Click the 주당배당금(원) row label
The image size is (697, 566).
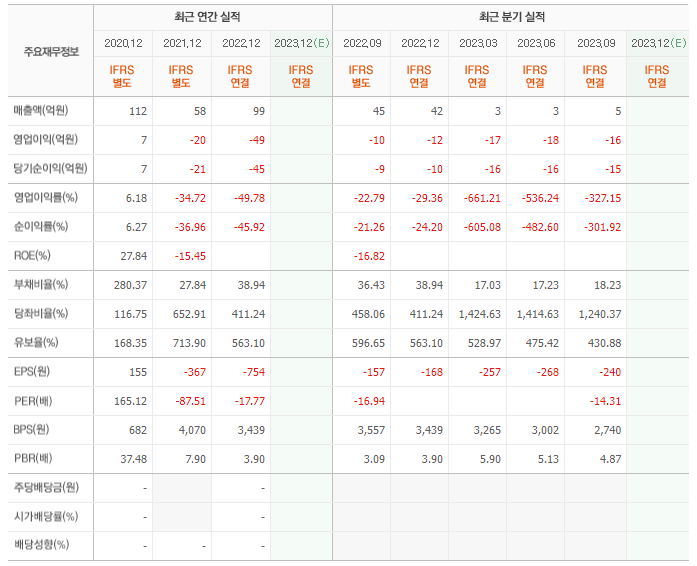point(46,488)
